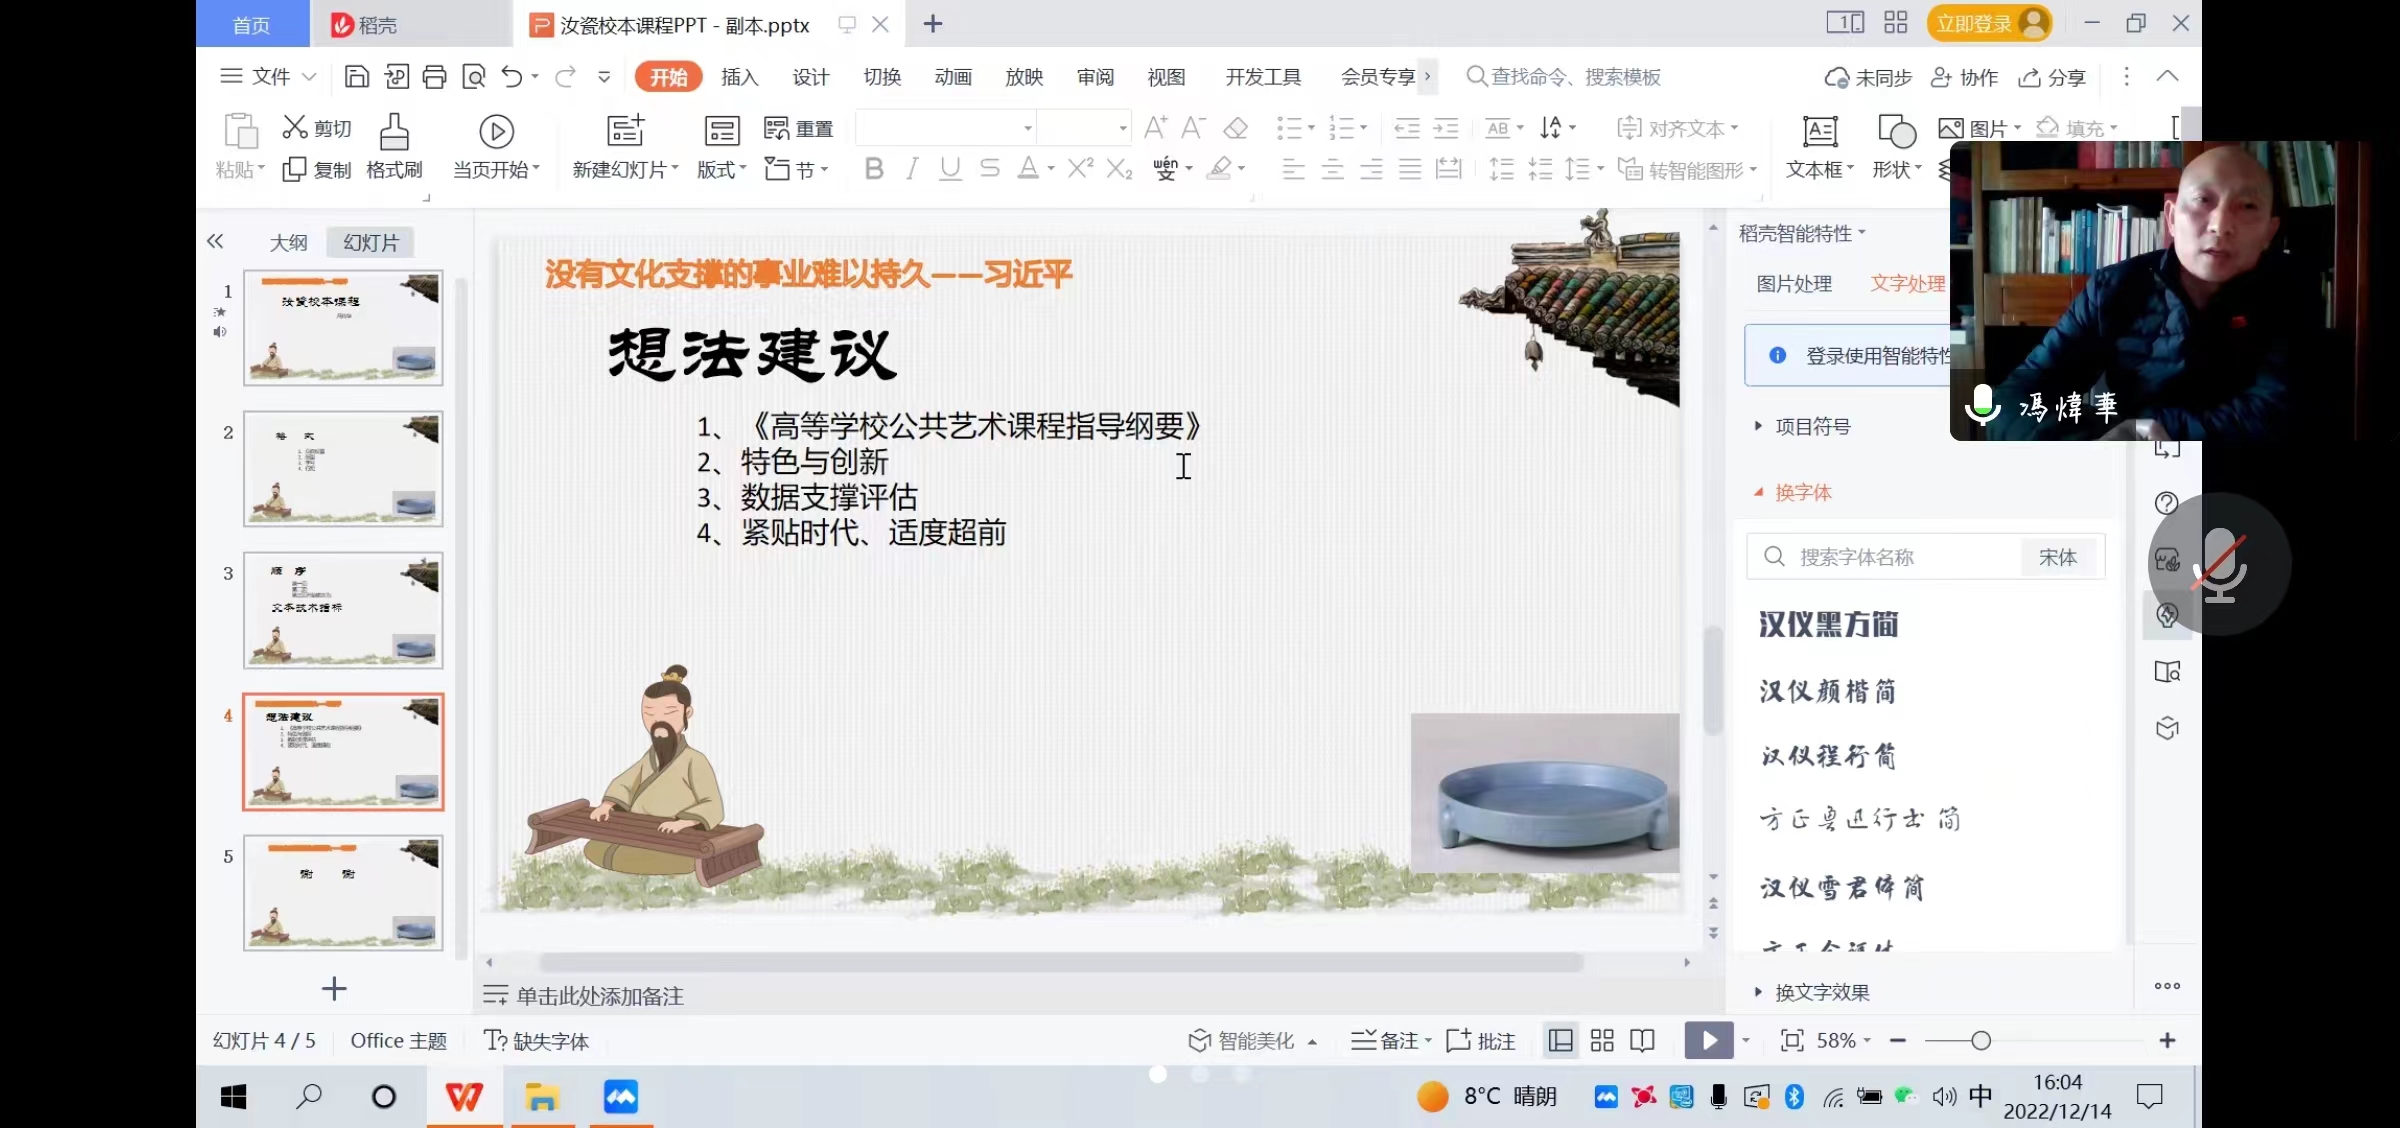Switch to slide sorter view icon

tap(1602, 1041)
